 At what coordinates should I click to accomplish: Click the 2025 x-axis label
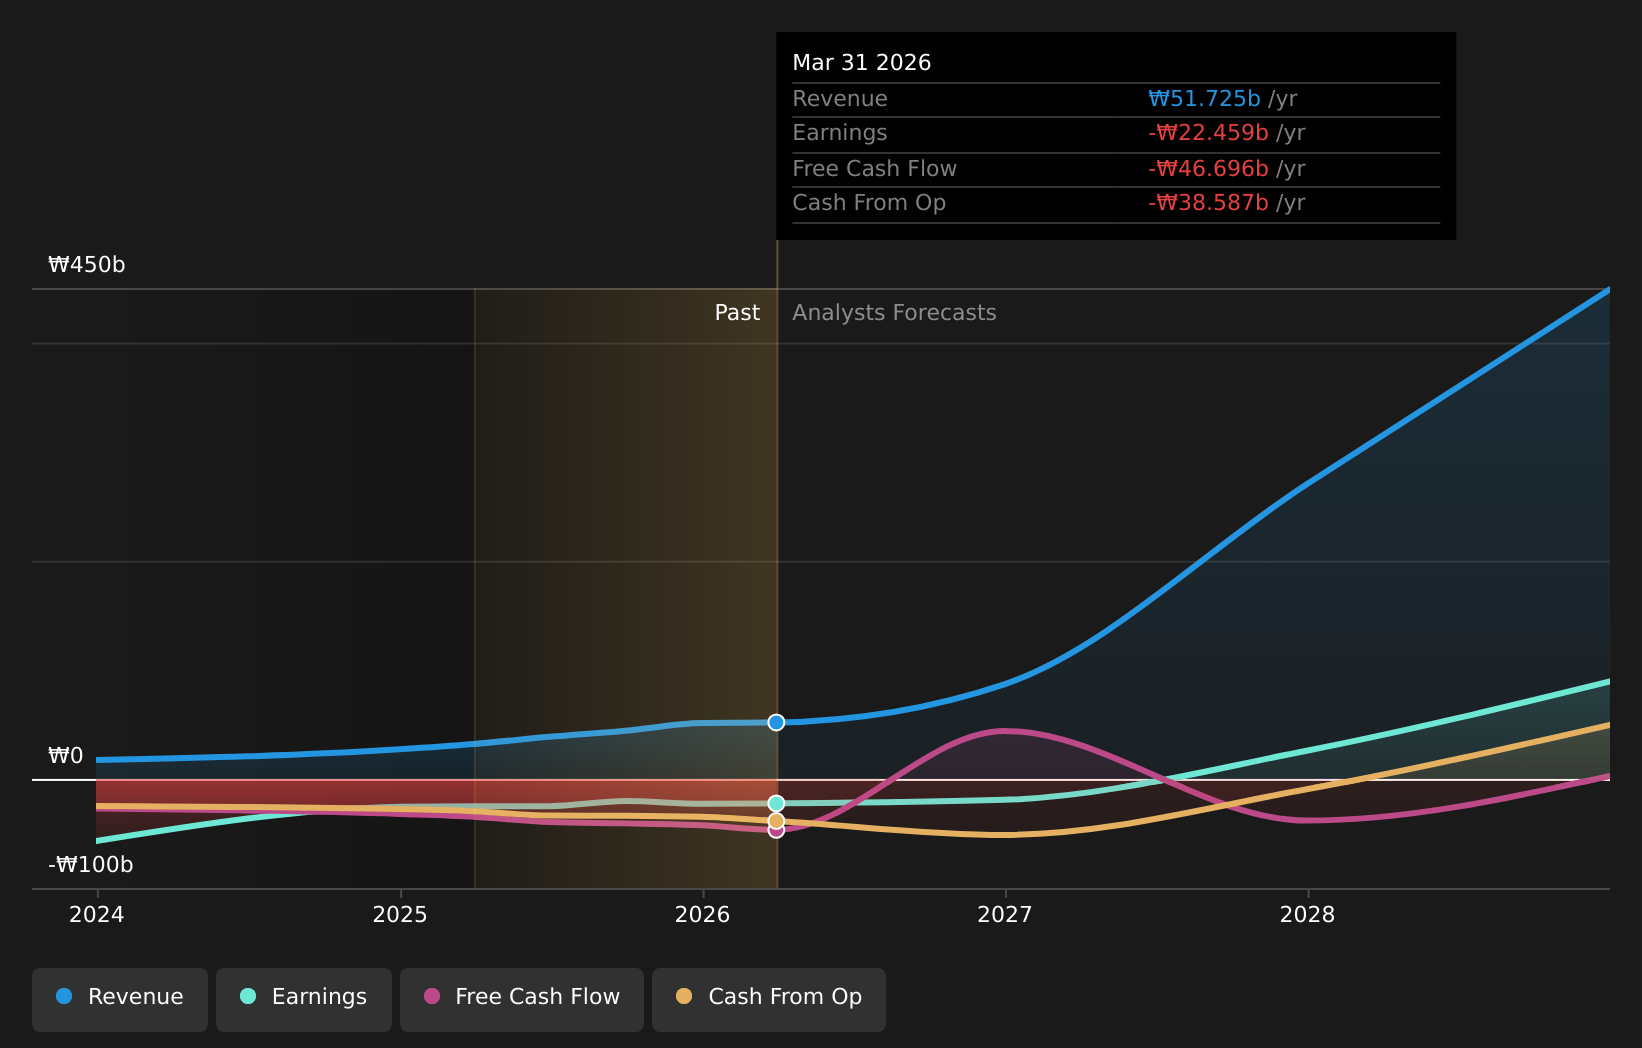pyautogui.click(x=400, y=915)
